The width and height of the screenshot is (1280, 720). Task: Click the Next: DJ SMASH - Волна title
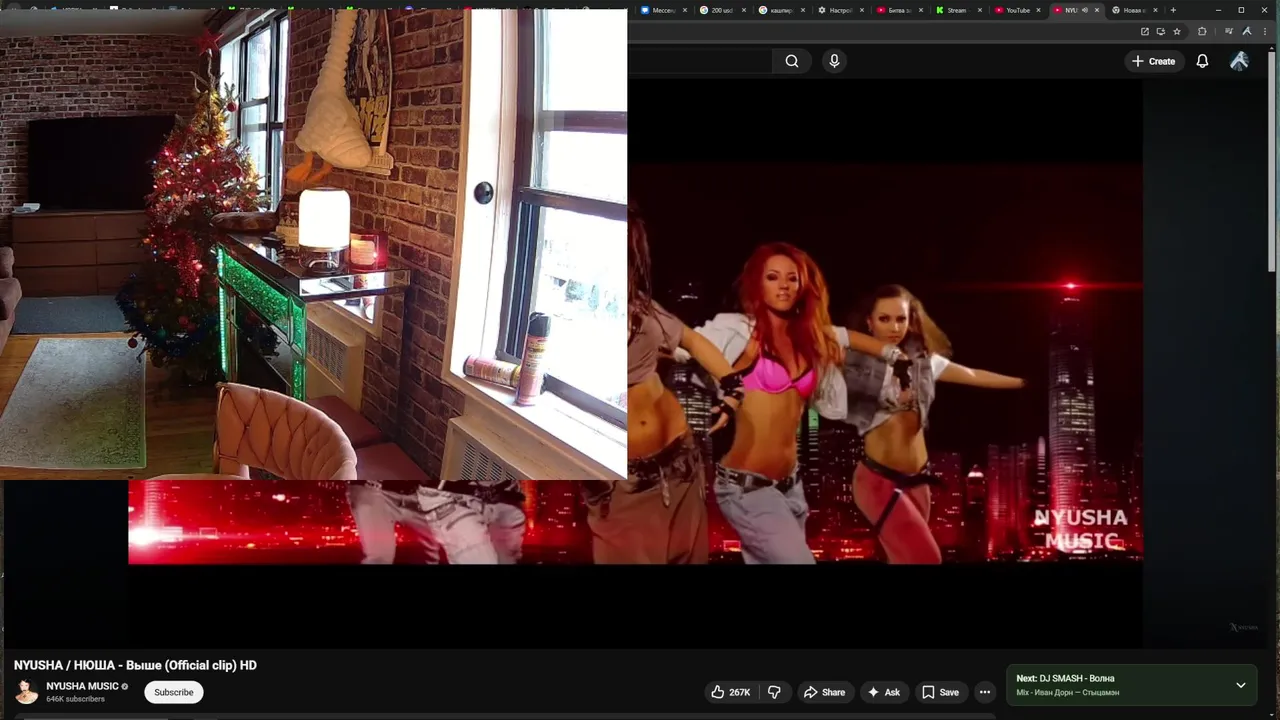click(x=1065, y=678)
